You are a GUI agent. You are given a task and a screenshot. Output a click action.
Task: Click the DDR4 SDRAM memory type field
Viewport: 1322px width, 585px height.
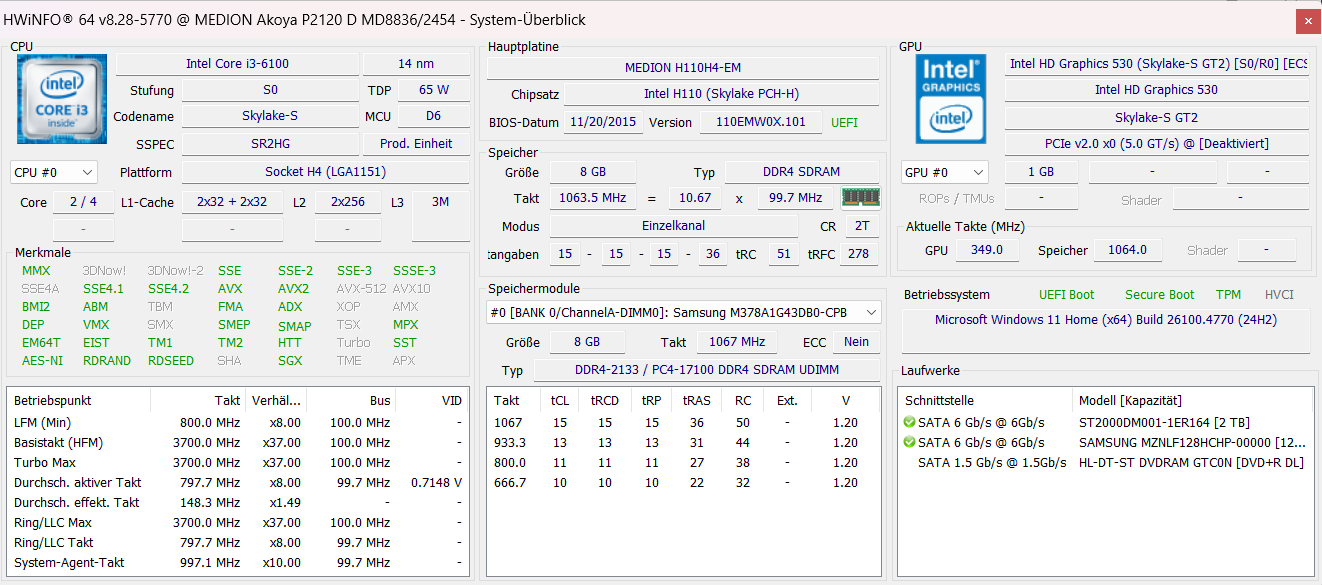pyautogui.click(x=802, y=173)
